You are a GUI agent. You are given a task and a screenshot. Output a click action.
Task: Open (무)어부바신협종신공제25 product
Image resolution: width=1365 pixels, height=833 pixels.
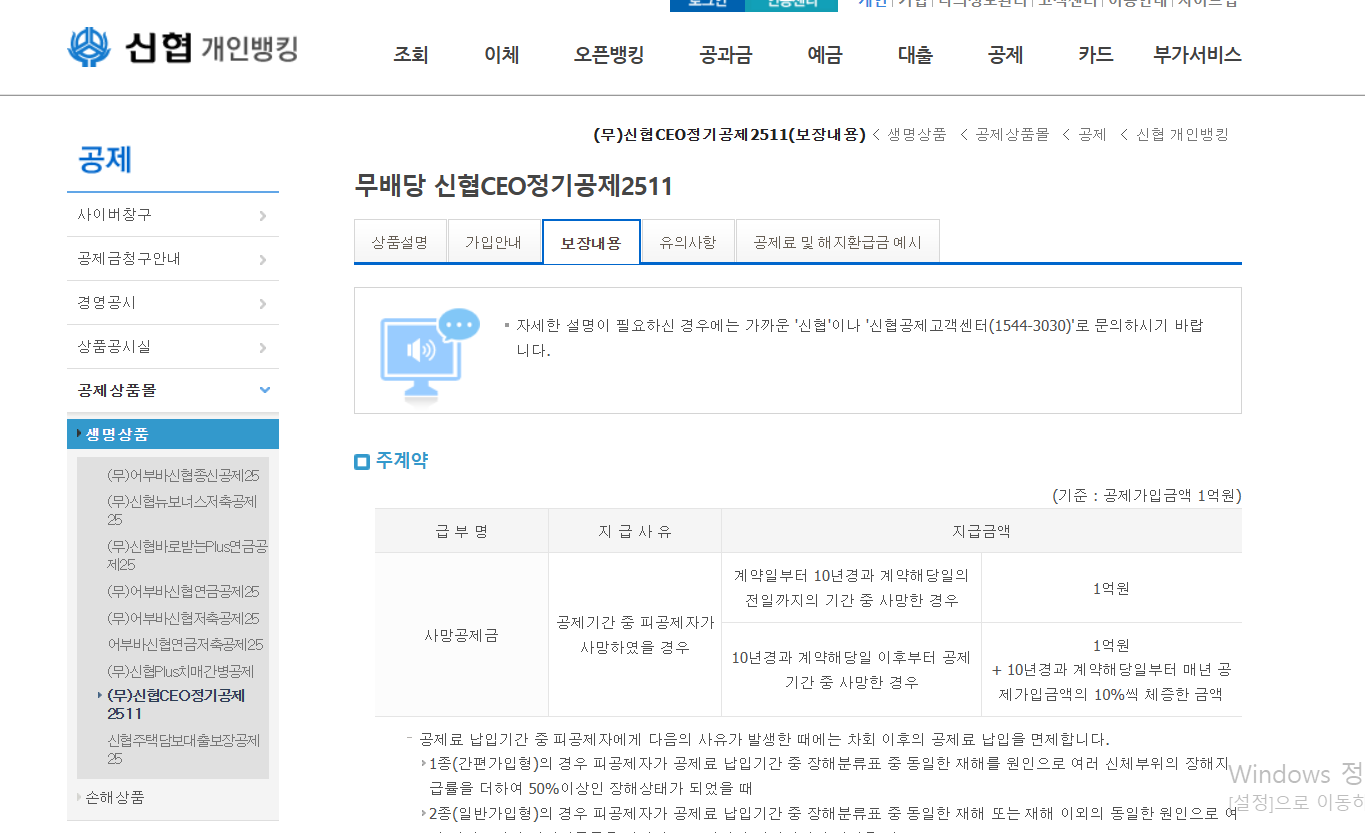[x=183, y=475]
